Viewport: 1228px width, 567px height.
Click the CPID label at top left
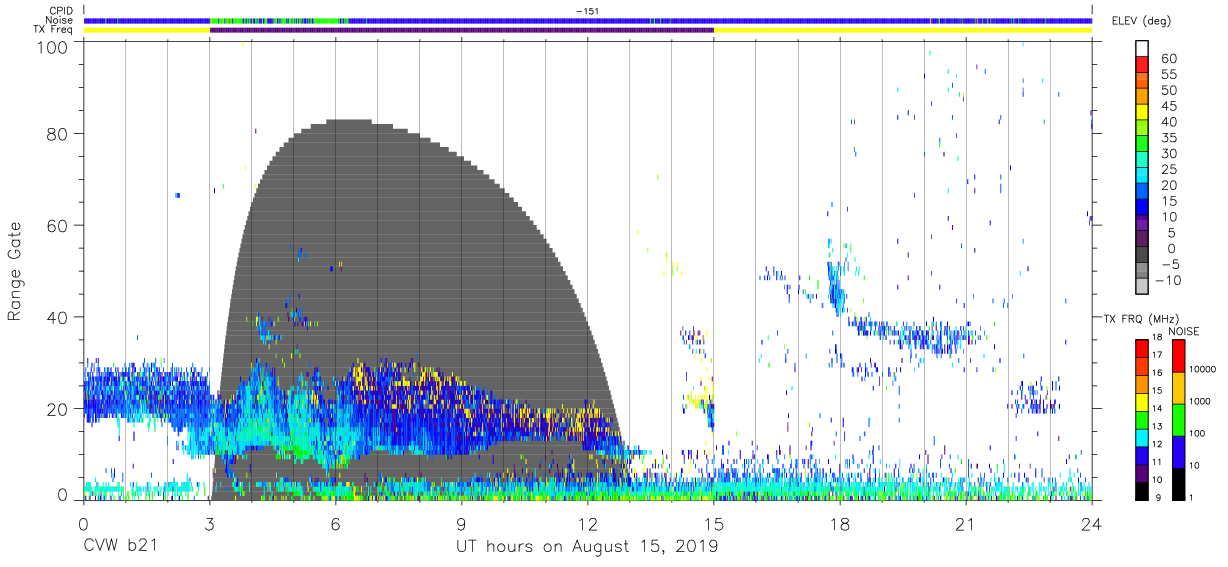[59, 10]
